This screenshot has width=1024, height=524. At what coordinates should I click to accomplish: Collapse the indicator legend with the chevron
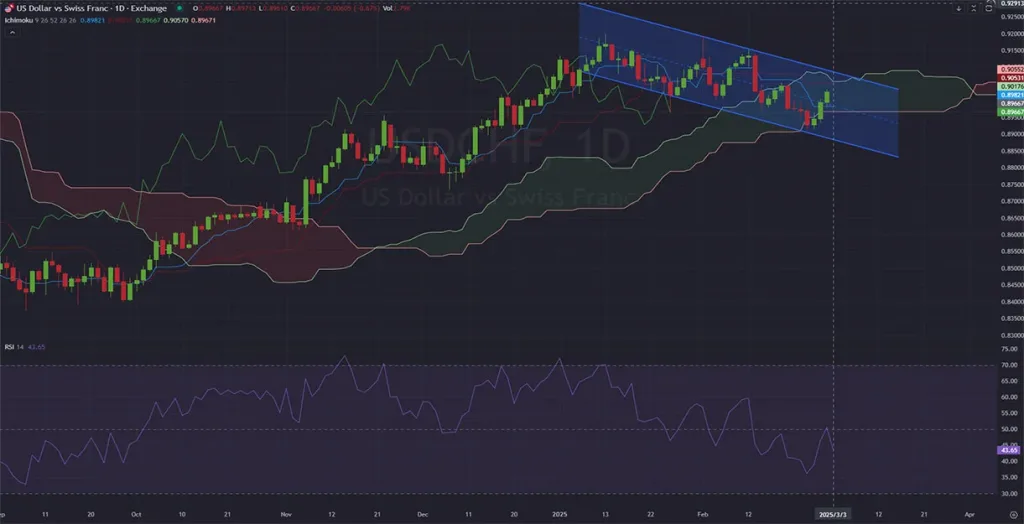coord(12,32)
